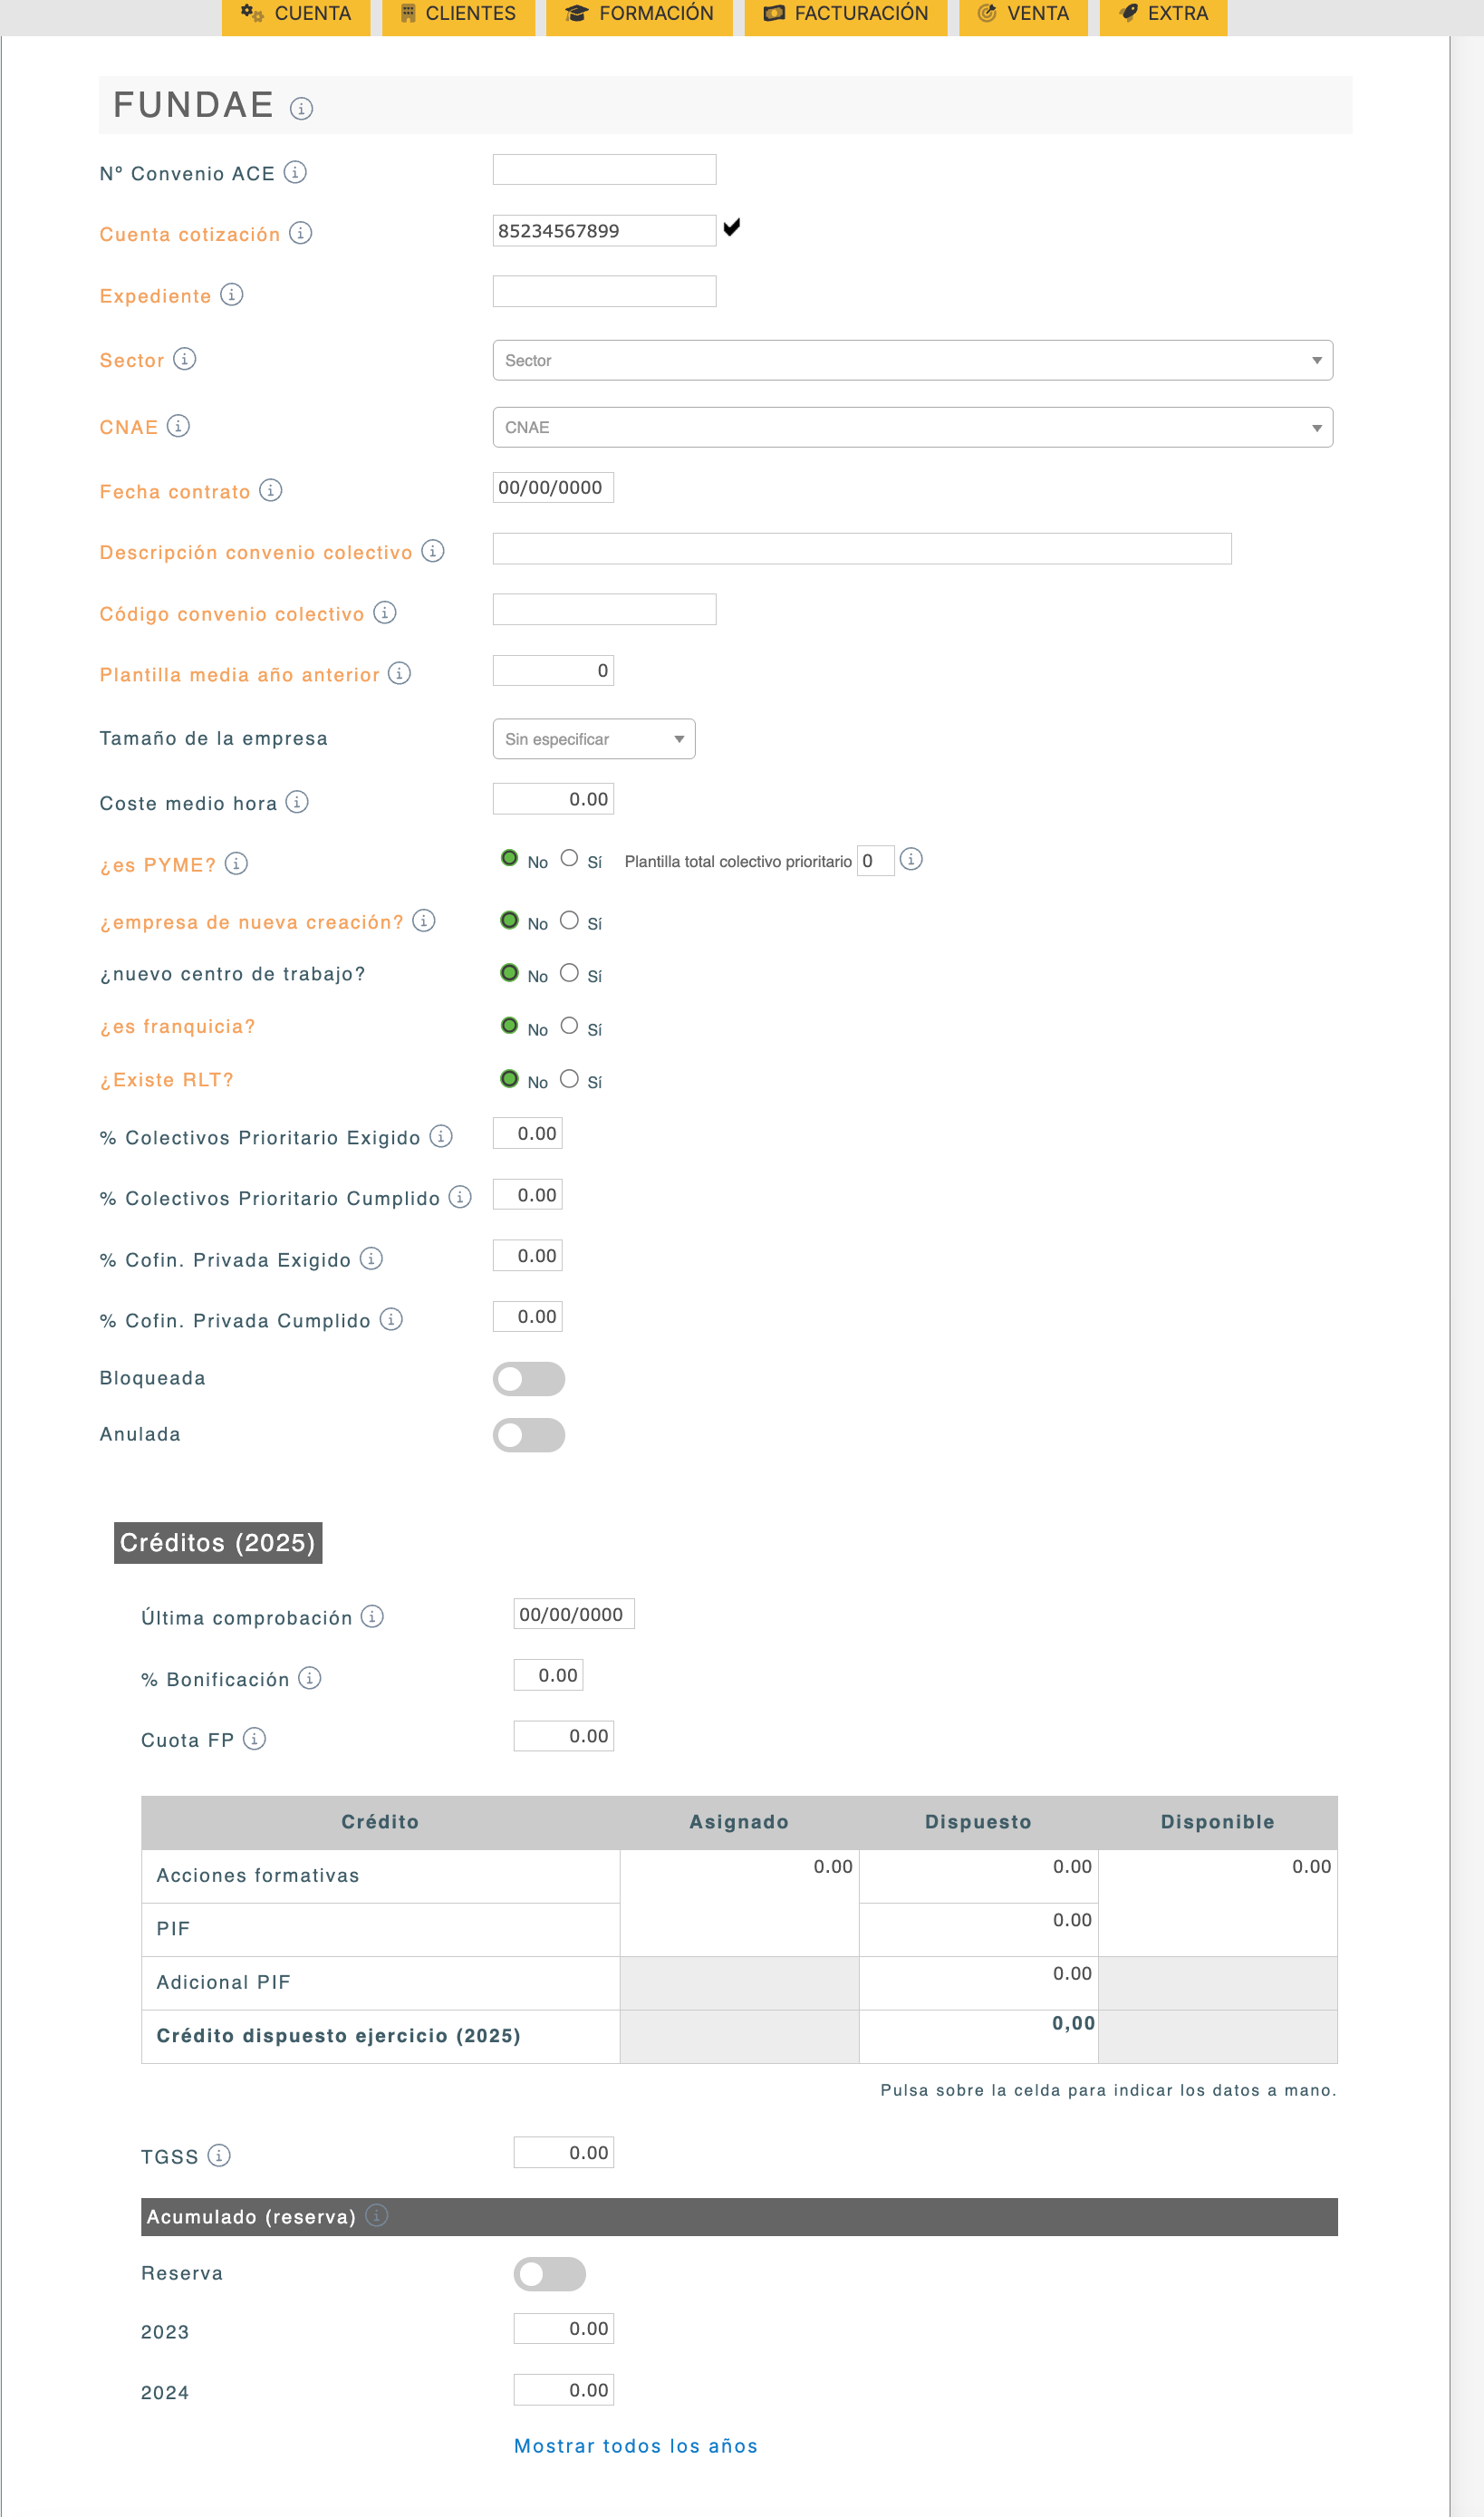The image size is (1484, 2517).
Task: Enable the Reserva switch
Action: pyautogui.click(x=550, y=2274)
